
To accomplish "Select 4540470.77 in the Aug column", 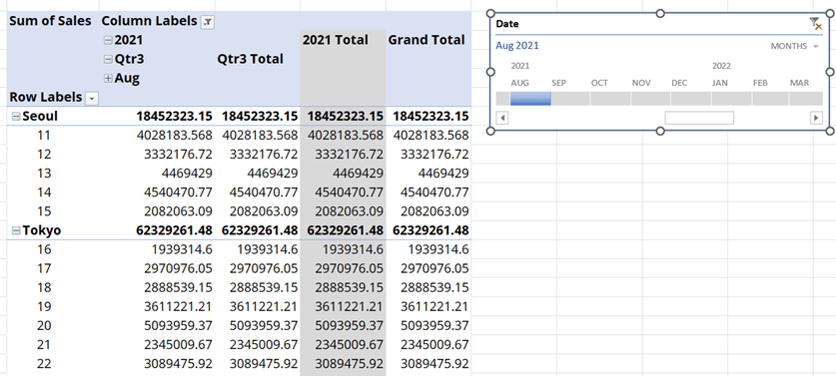I will click(x=178, y=193).
